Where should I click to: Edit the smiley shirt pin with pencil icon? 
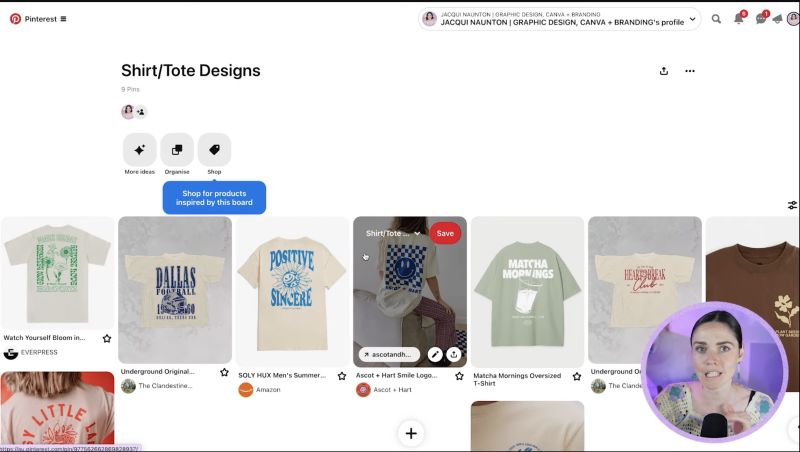[x=435, y=355]
